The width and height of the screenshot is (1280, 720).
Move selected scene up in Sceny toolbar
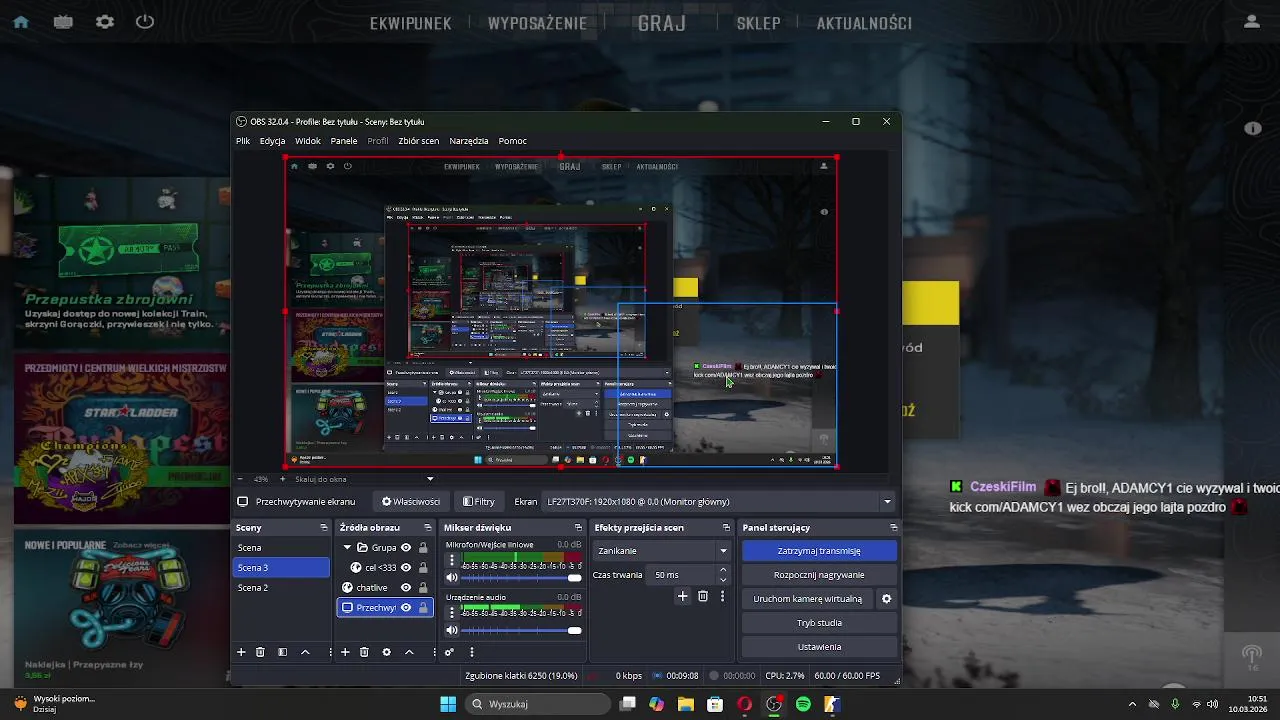pyautogui.click(x=305, y=652)
